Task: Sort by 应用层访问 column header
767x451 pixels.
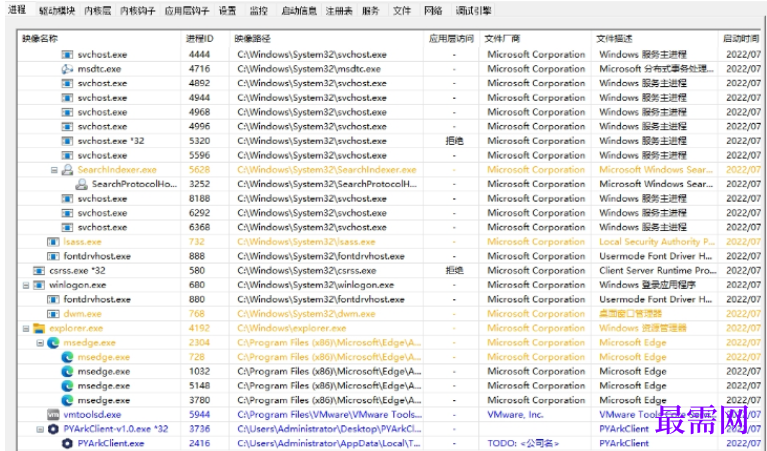Action: [x=451, y=39]
